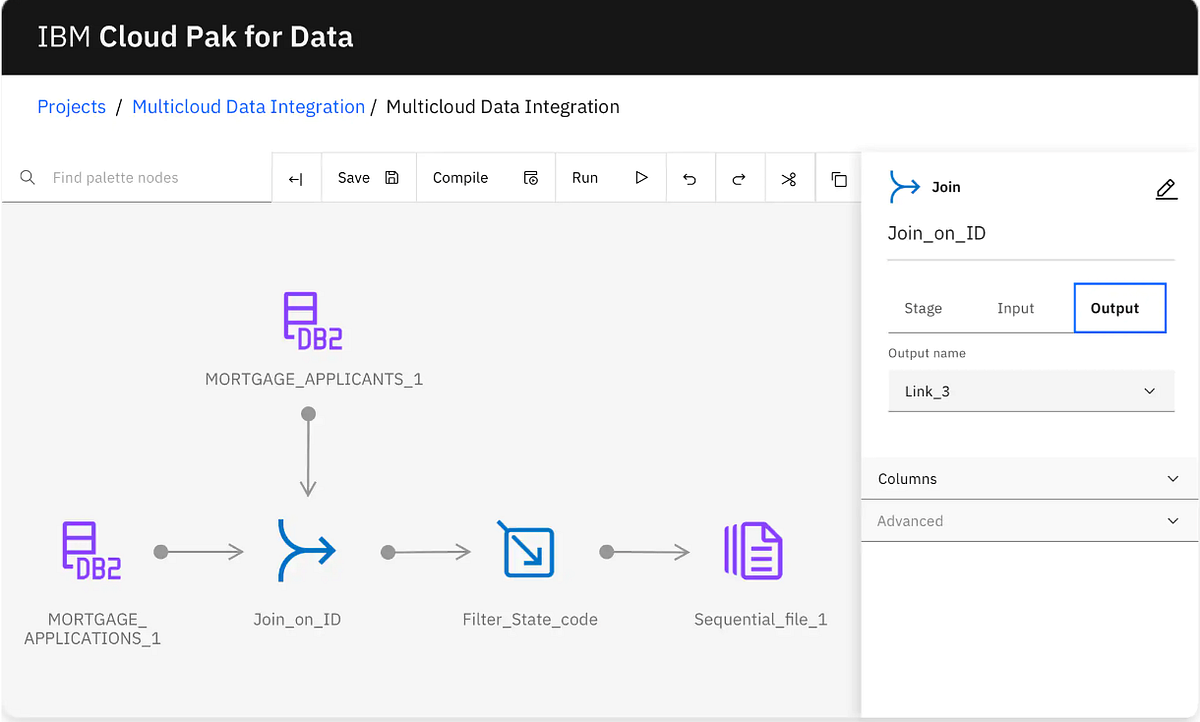1200x722 pixels.
Task: Click the copy icon in the toolbar
Action: tap(840, 177)
